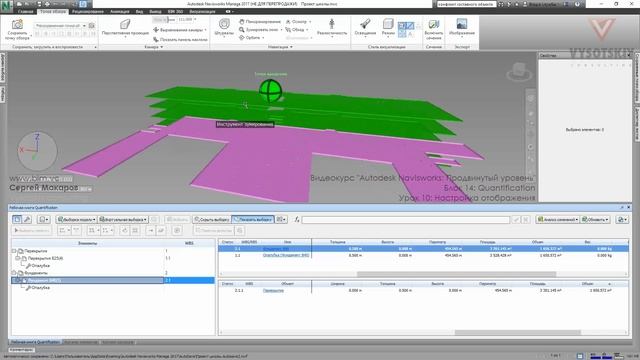Select the Zoom Window tool
The image size is (640, 360).
[x=260, y=30]
